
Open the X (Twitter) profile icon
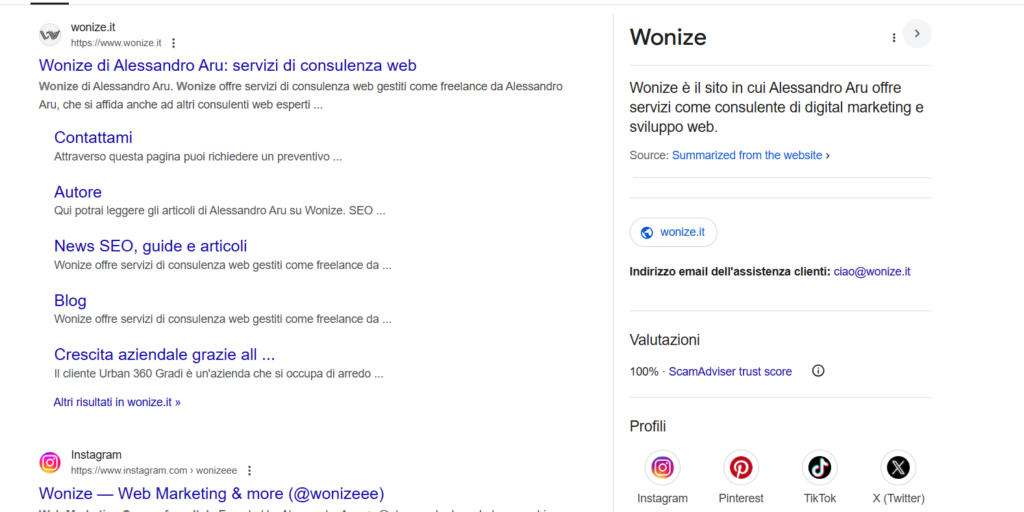(898, 468)
